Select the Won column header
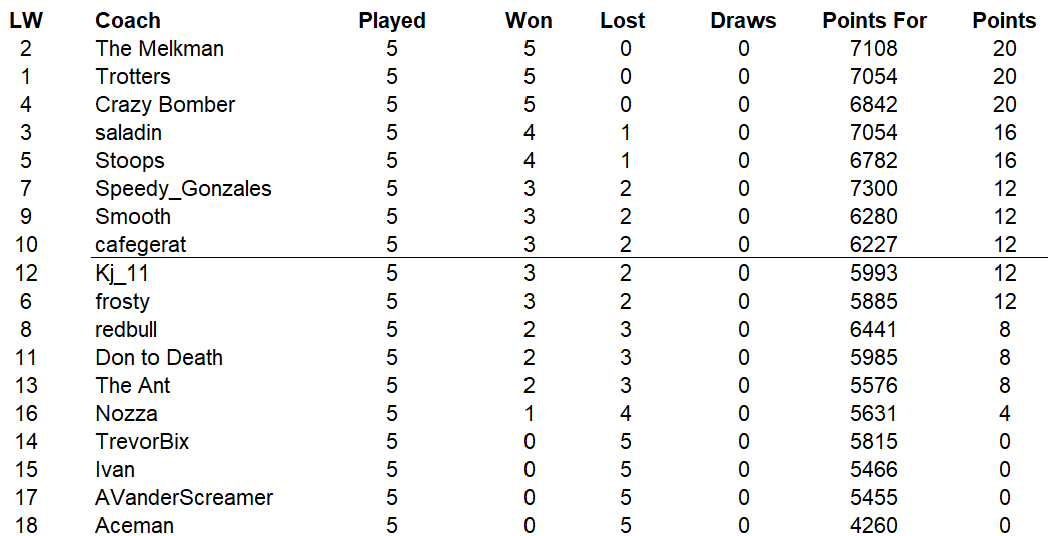The height and width of the screenshot is (536, 1048). 529,20
